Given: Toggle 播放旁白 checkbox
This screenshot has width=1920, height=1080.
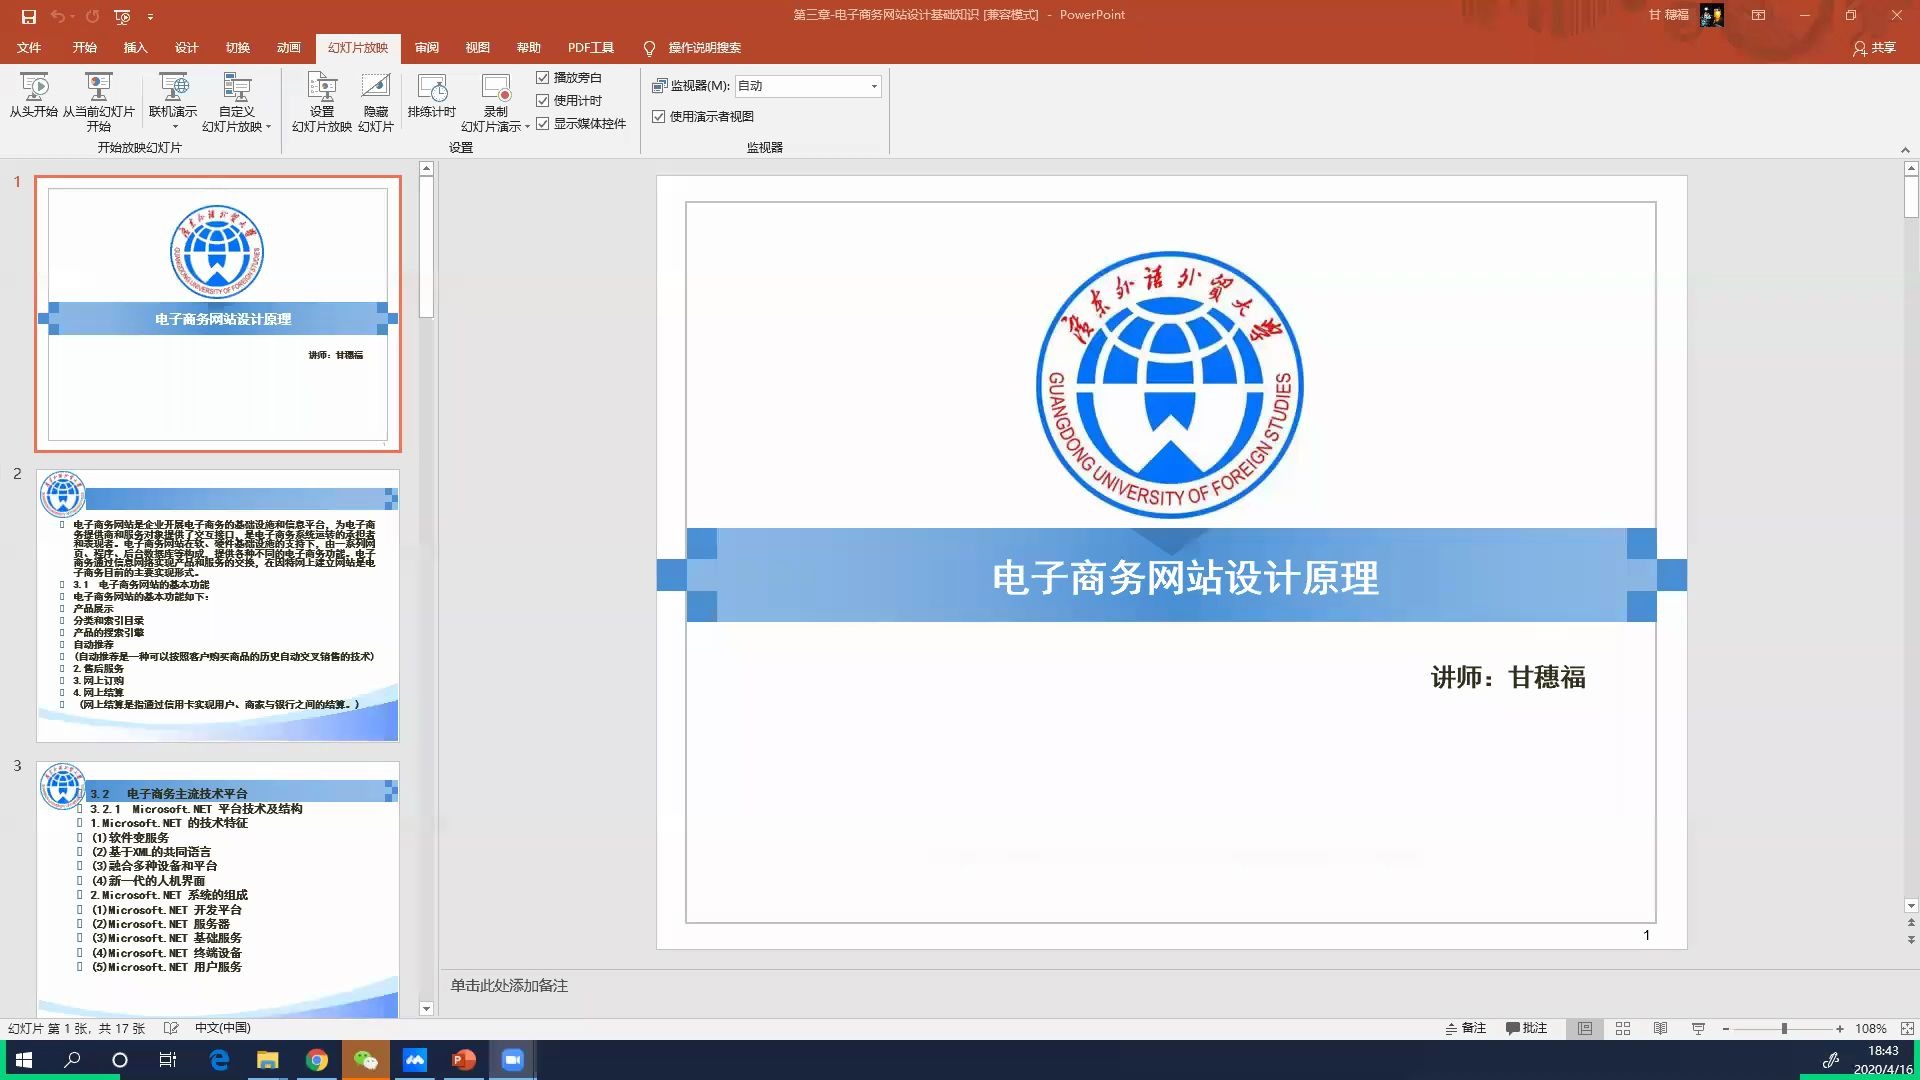Looking at the screenshot, I should pos(543,77).
